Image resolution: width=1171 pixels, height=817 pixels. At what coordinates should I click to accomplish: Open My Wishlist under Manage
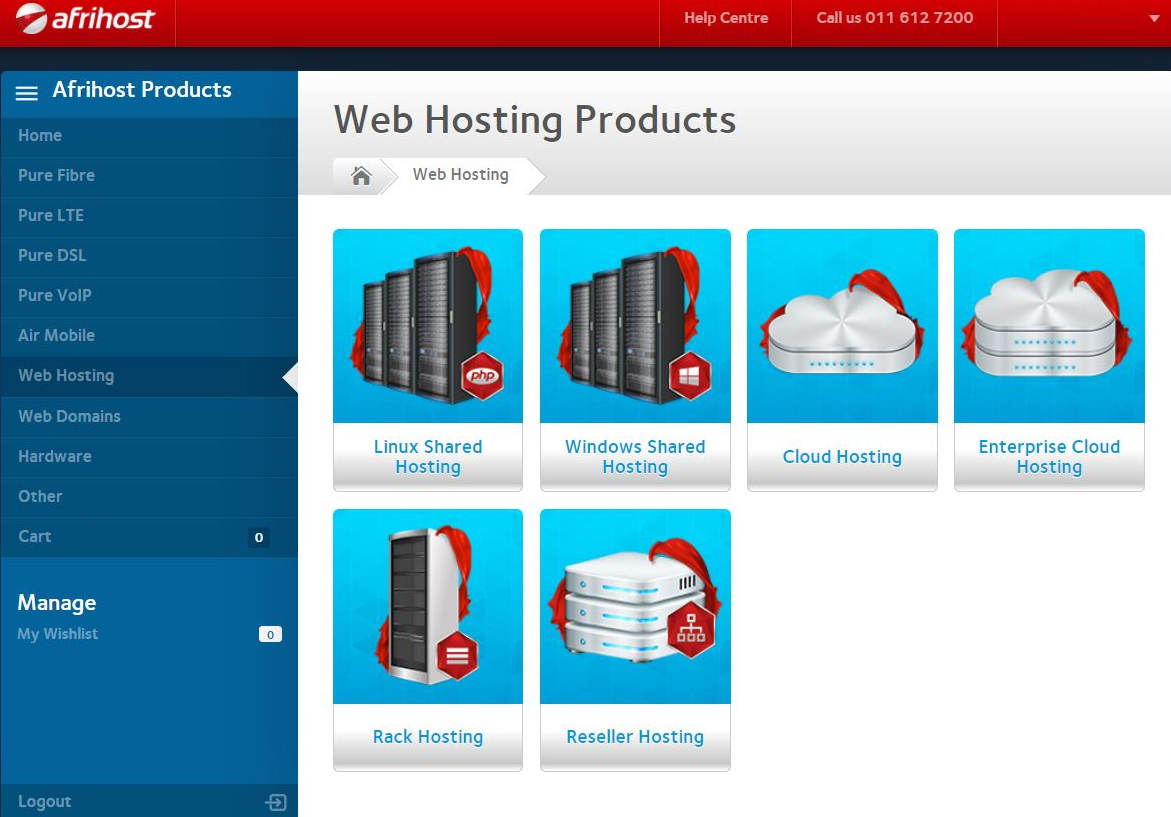click(58, 634)
